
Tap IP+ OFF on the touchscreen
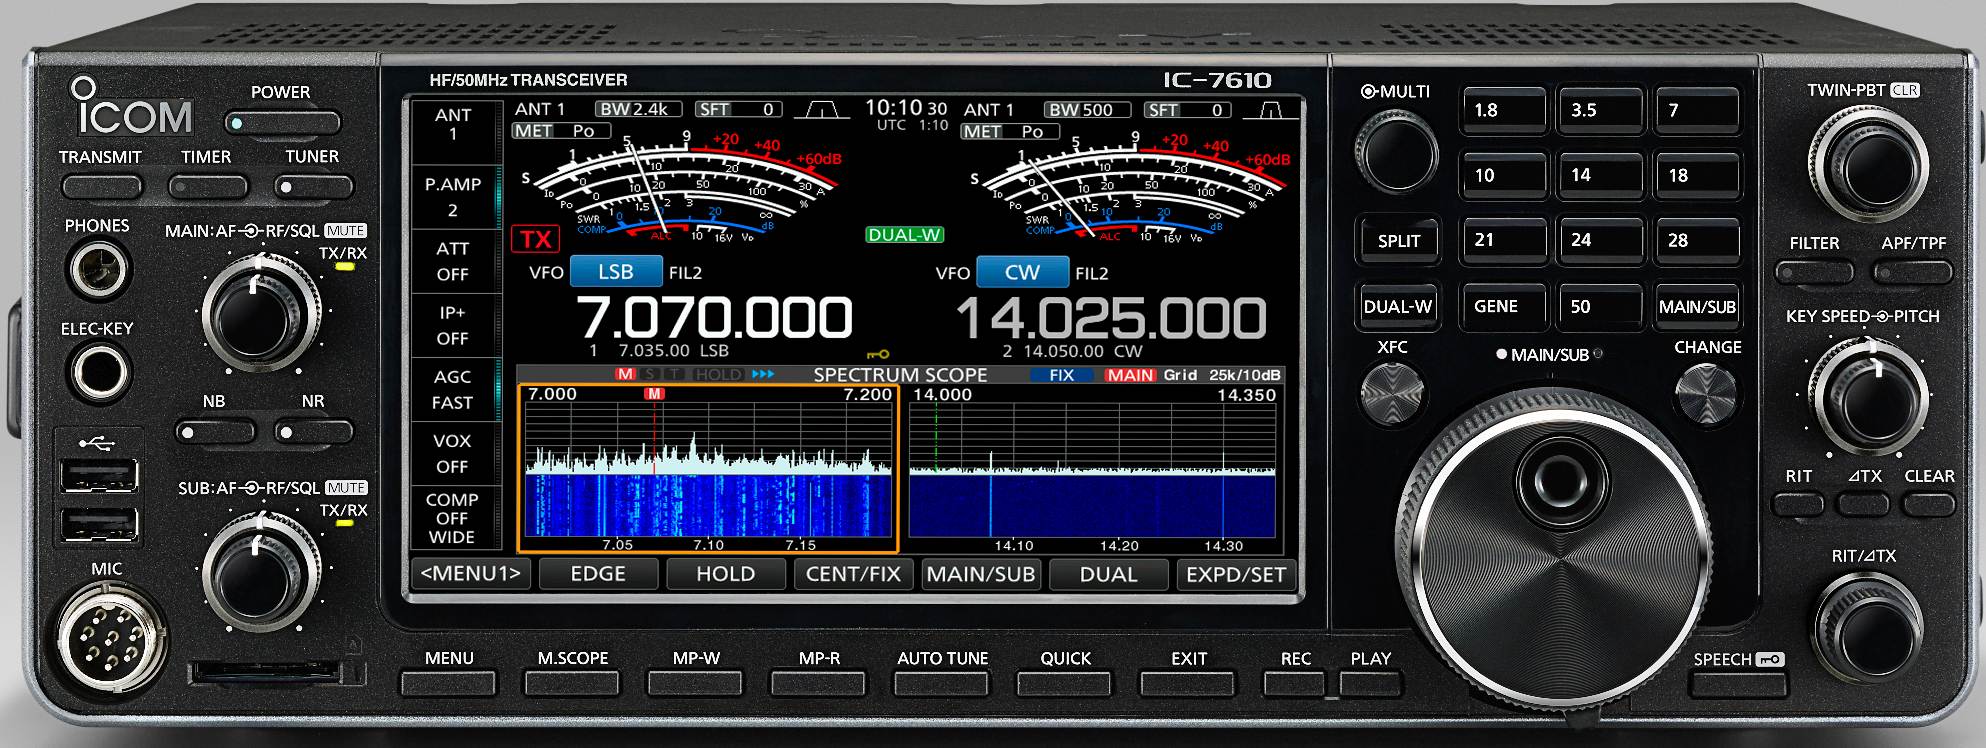[453, 325]
